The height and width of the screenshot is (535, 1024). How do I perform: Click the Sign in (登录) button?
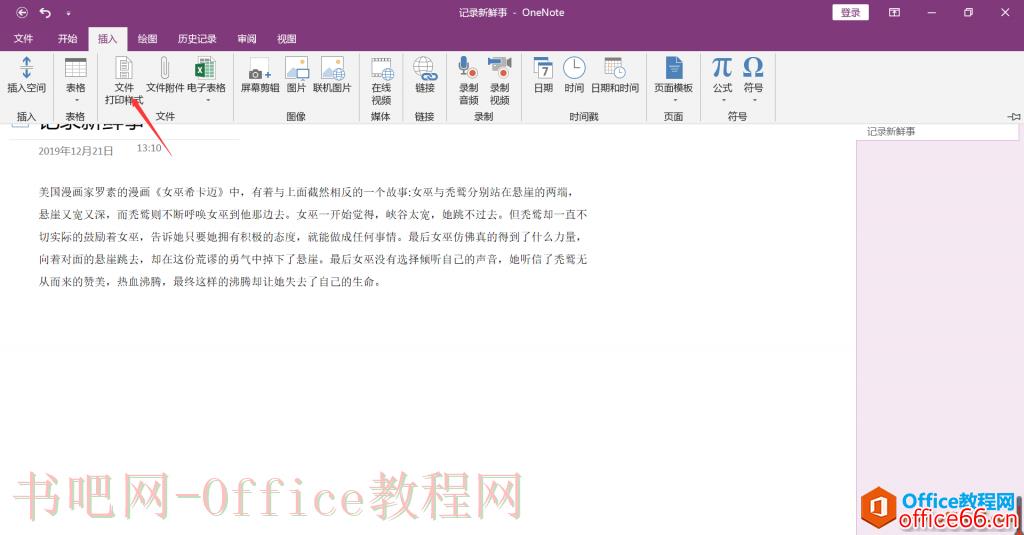pyautogui.click(x=850, y=12)
